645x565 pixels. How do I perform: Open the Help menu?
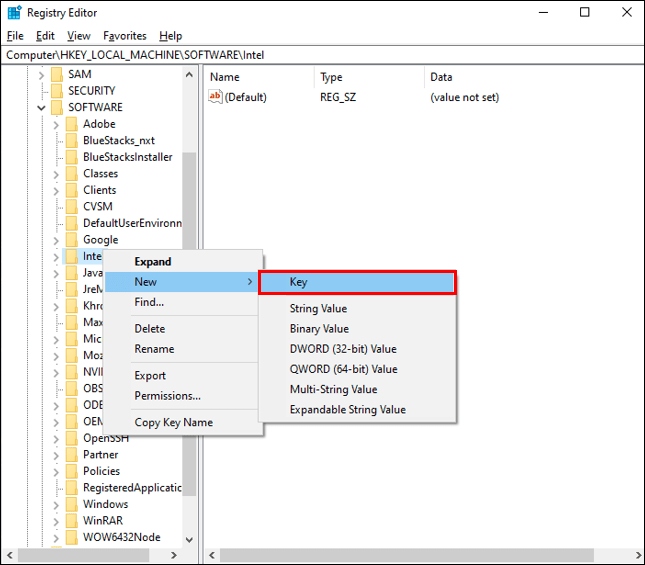(171, 36)
